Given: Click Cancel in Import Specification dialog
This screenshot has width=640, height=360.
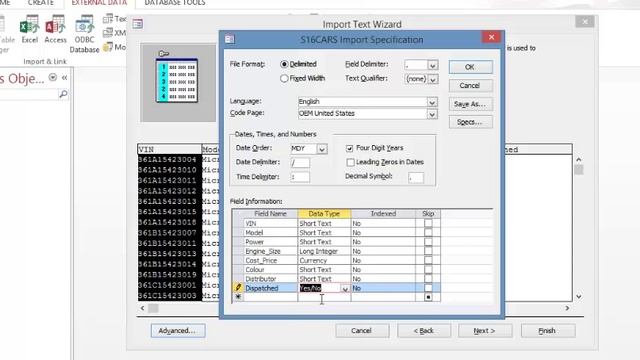Looking at the screenshot, I should [470, 85].
